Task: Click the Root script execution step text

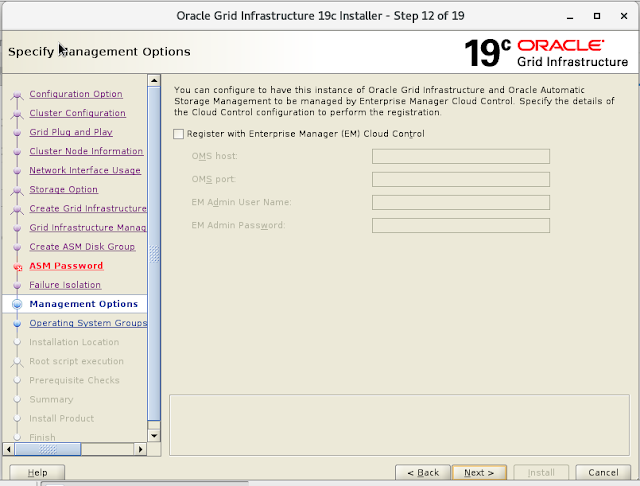Action: click(x=76, y=362)
